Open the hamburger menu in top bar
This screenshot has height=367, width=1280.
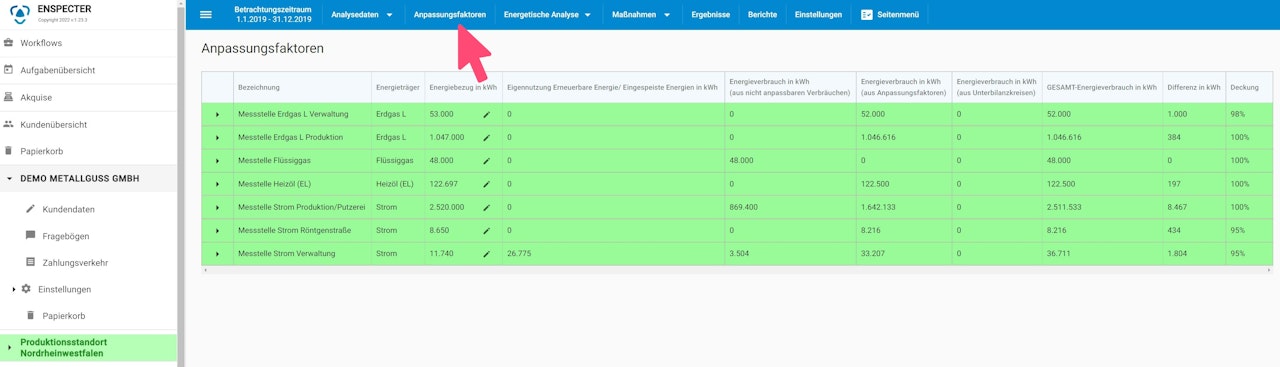click(206, 15)
